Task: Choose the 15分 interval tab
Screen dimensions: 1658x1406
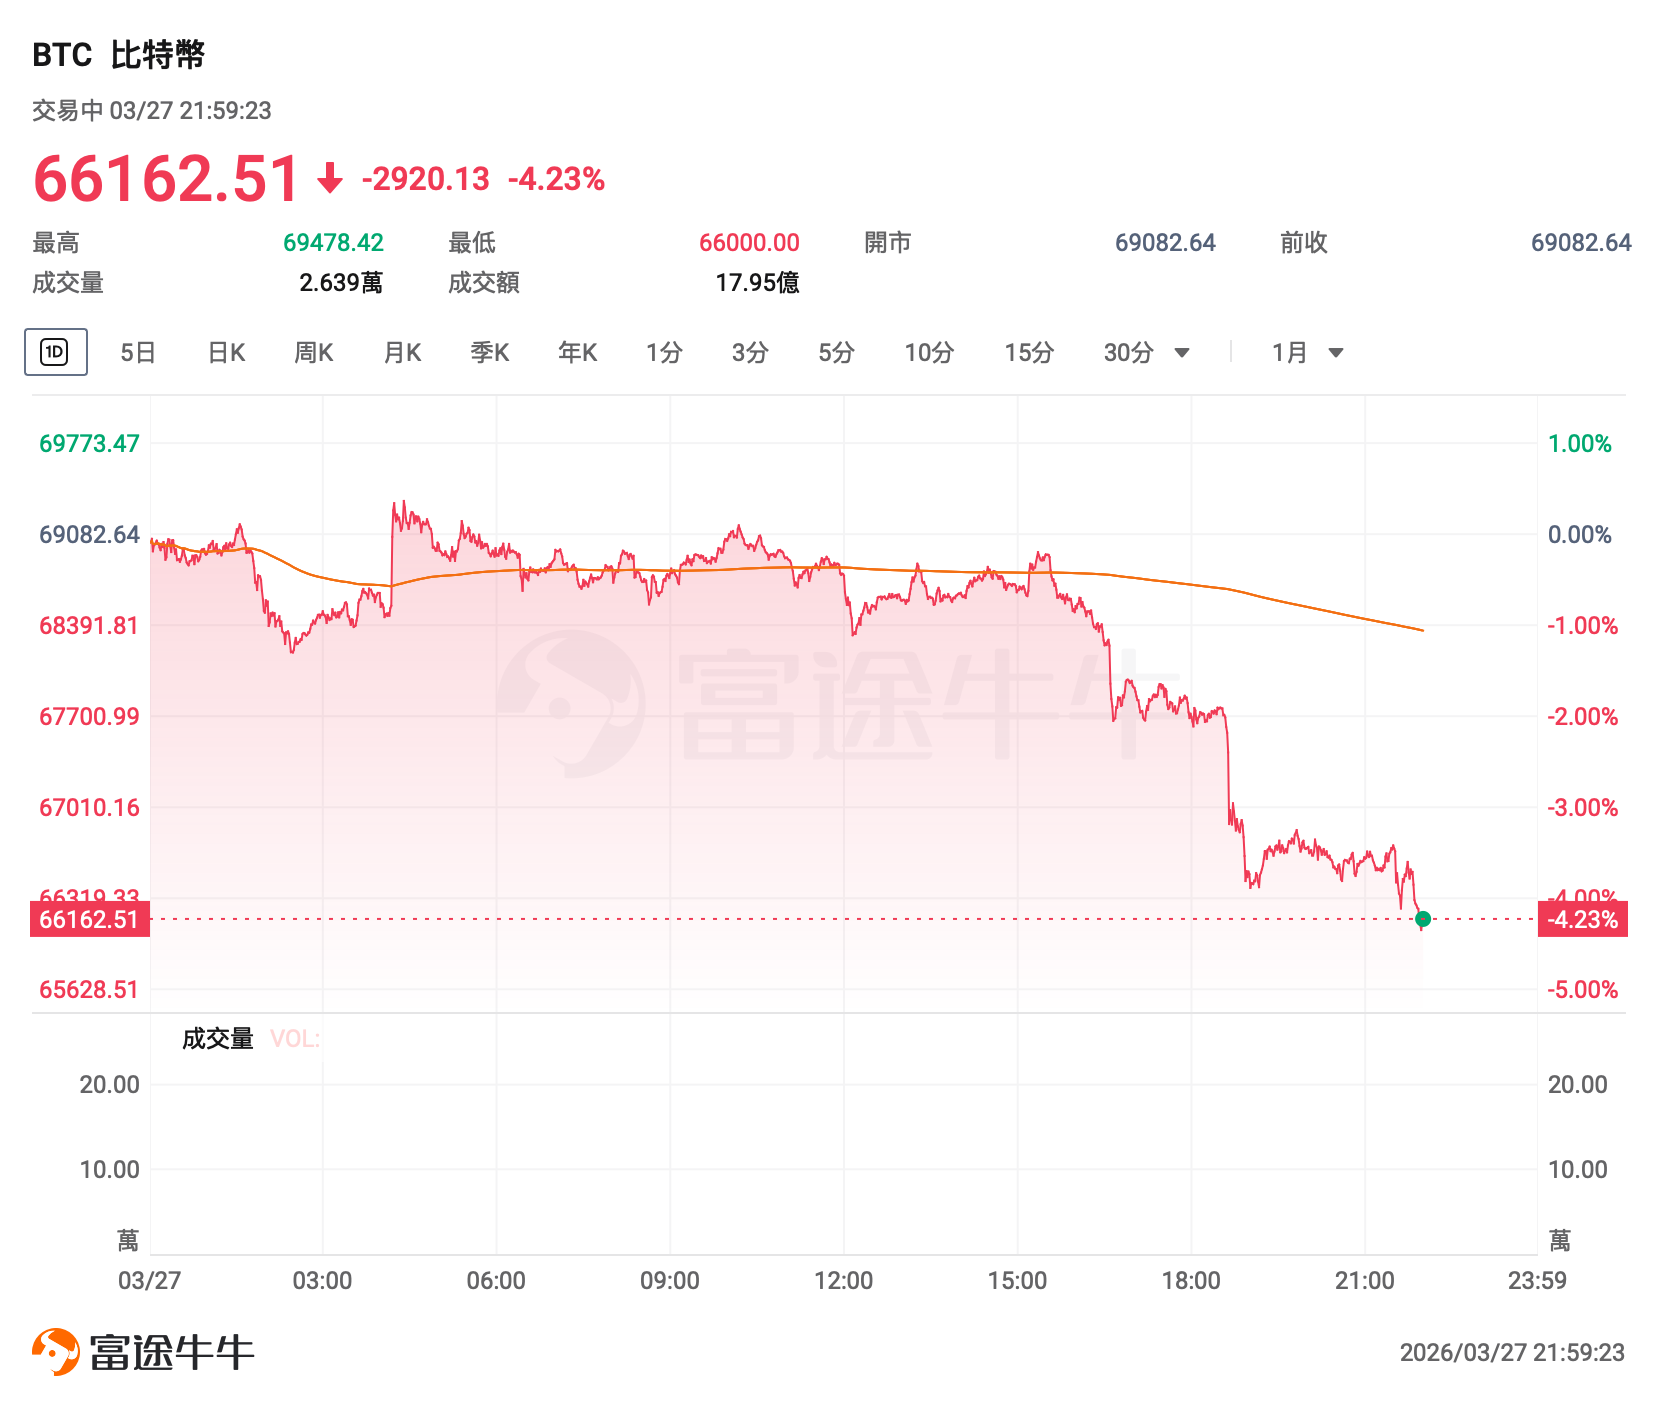Action: point(1029,353)
